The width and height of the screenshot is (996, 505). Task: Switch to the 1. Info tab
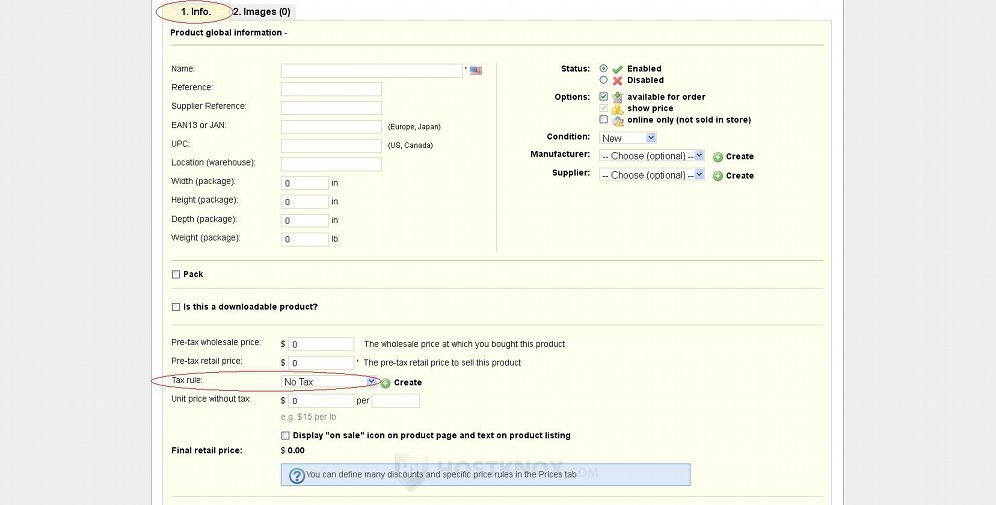pyautogui.click(x=196, y=11)
